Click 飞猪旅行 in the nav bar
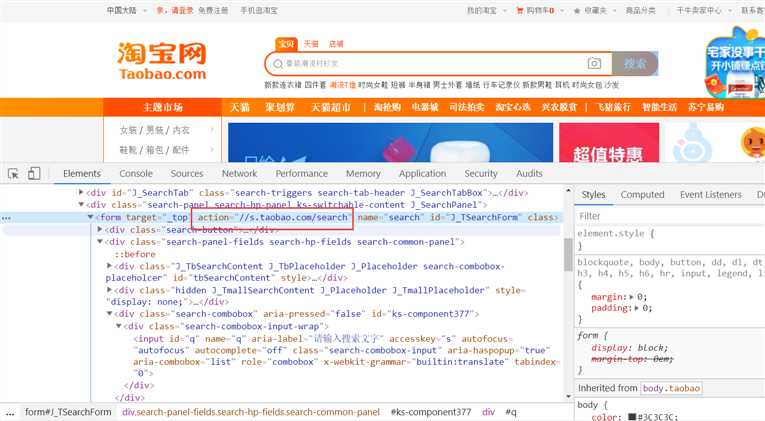765x421 pixels. click(613, 107)
